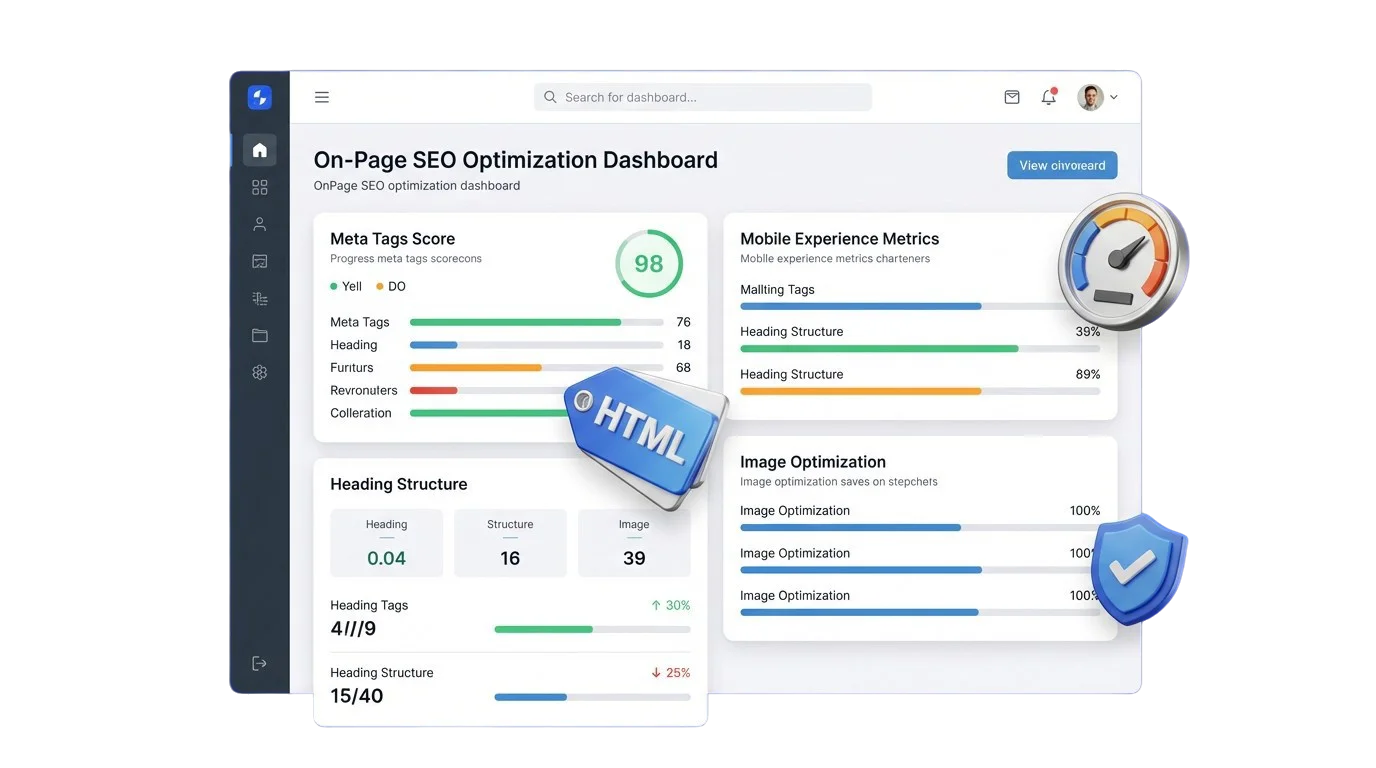Image resolution: width=1376 pixels, height=768 pixels.
Task: Click the View dashboard button
Action: [x=1062, y=165]
